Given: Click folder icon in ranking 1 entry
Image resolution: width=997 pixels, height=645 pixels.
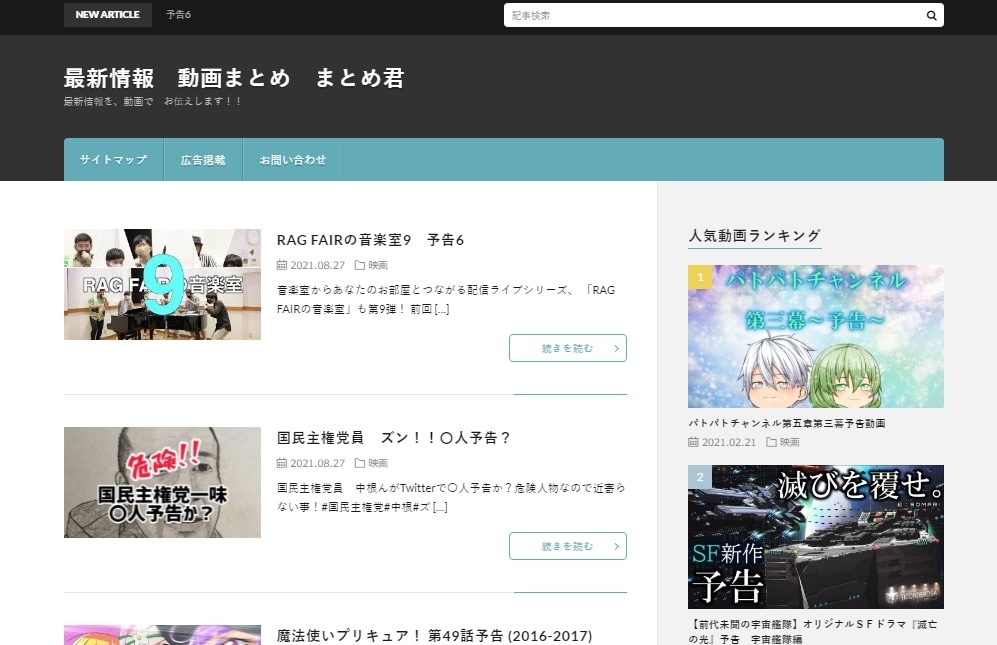Looking at the screenshot, I should pos(771,442).
